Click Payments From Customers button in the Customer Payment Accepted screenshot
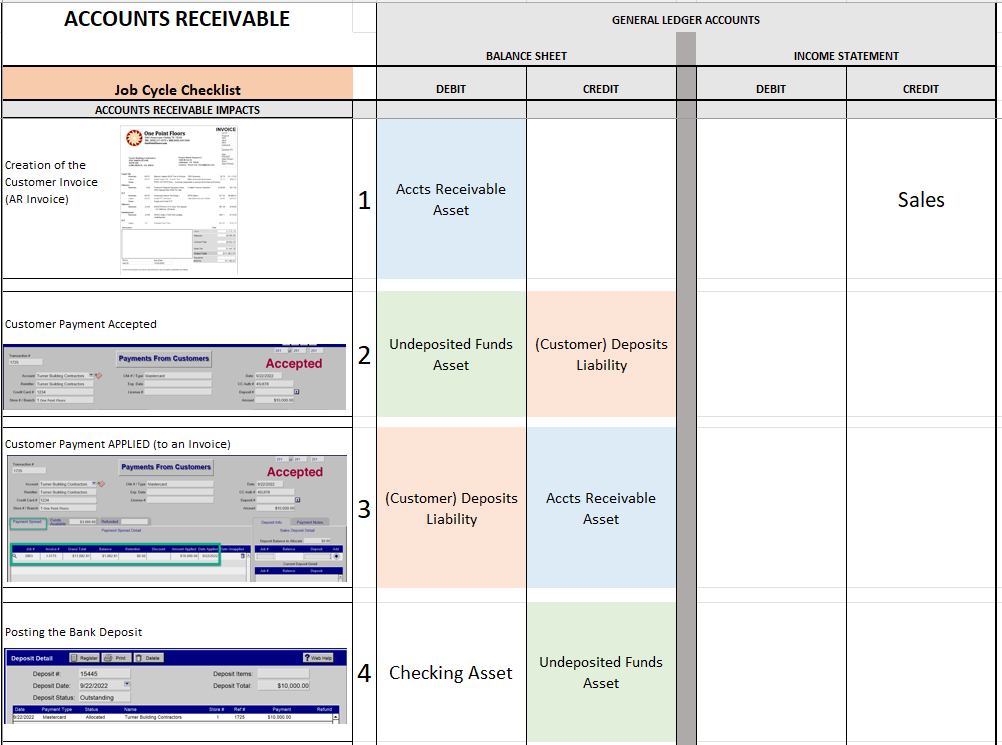The height and width of the screenshot is (745, 1002). click(164, 359)
